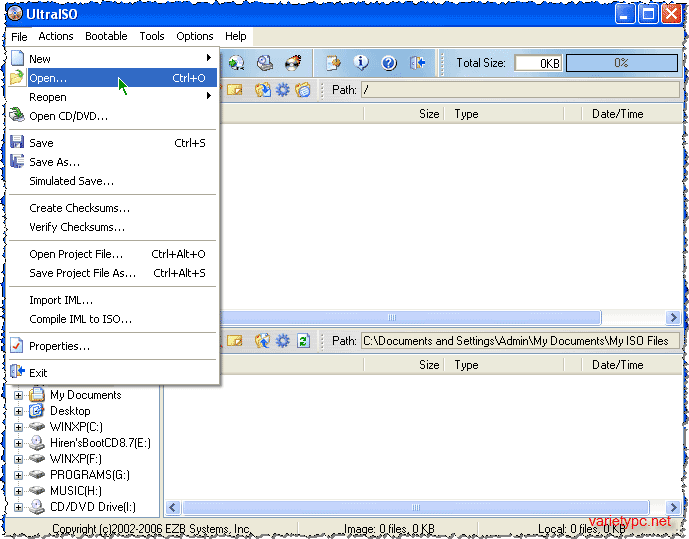Viewport: 689px width, 539px height.
Task: Click the MUSIC(H:) hard drive icon
Action: 37,491
